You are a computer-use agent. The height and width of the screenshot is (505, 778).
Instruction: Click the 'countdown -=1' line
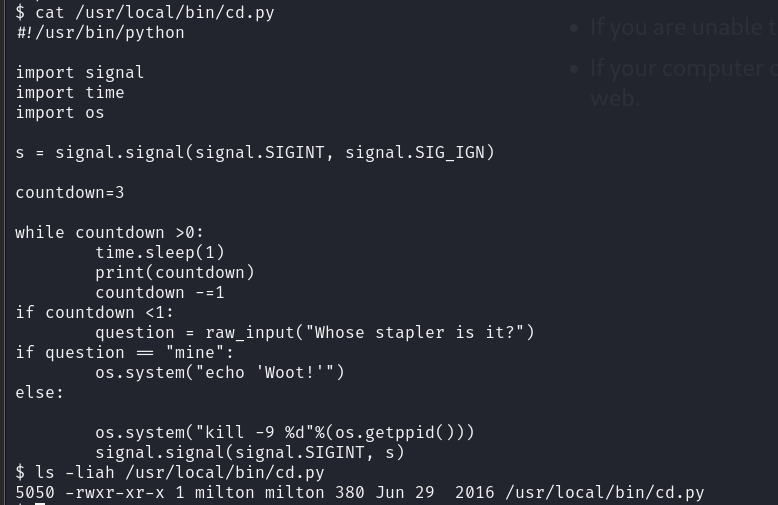160,293
